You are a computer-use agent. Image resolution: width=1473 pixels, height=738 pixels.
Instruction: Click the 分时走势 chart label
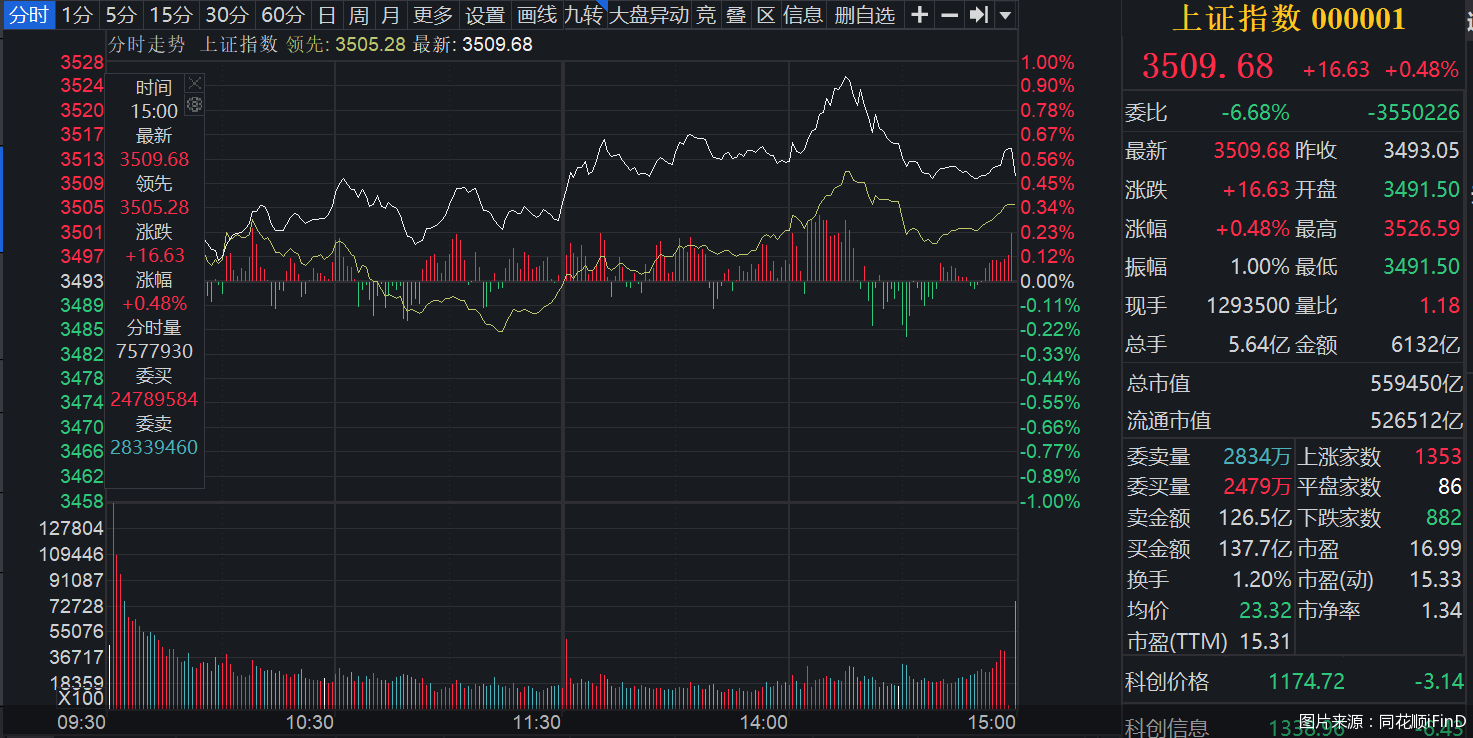click(146, 44)
